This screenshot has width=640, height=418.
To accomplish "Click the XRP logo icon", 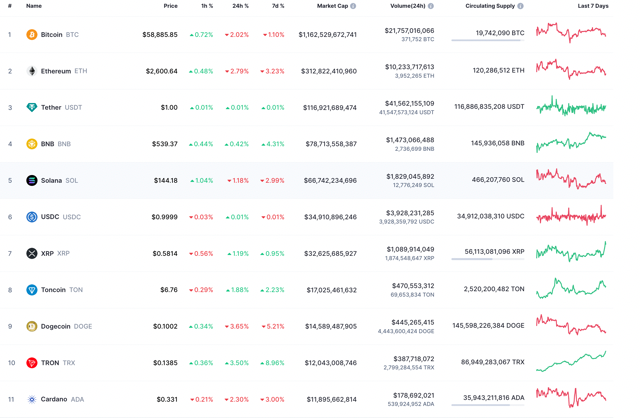I will pos(32,254).
